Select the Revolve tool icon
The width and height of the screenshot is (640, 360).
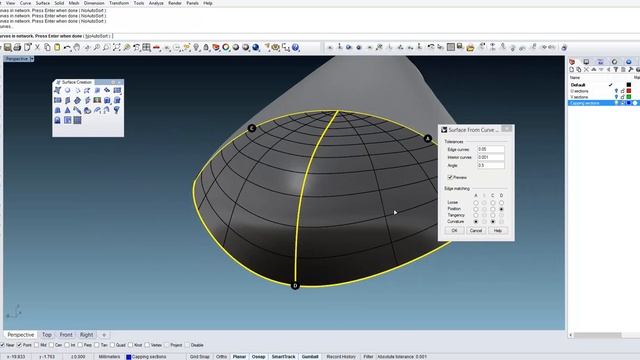click(117, 110)
